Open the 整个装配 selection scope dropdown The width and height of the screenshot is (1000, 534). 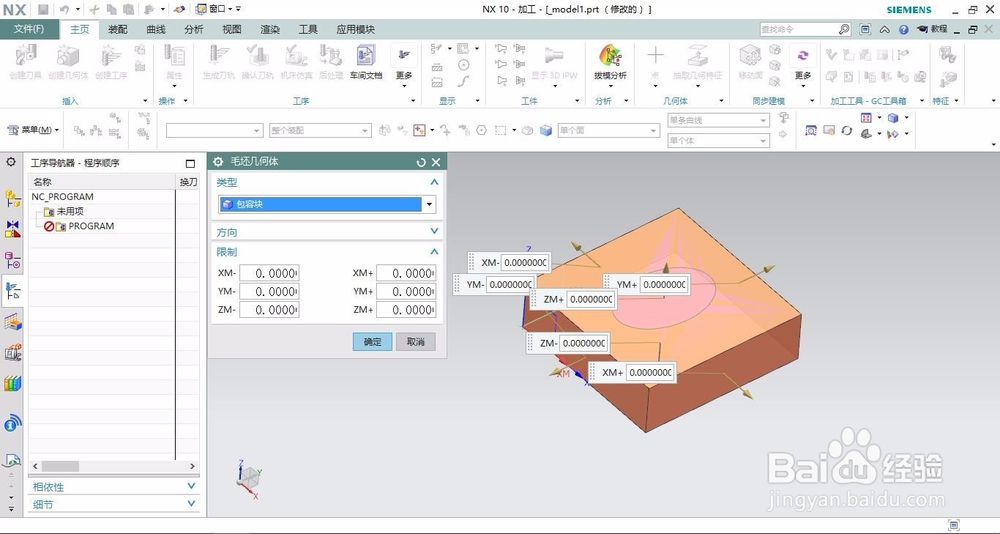tap(320, 130)
